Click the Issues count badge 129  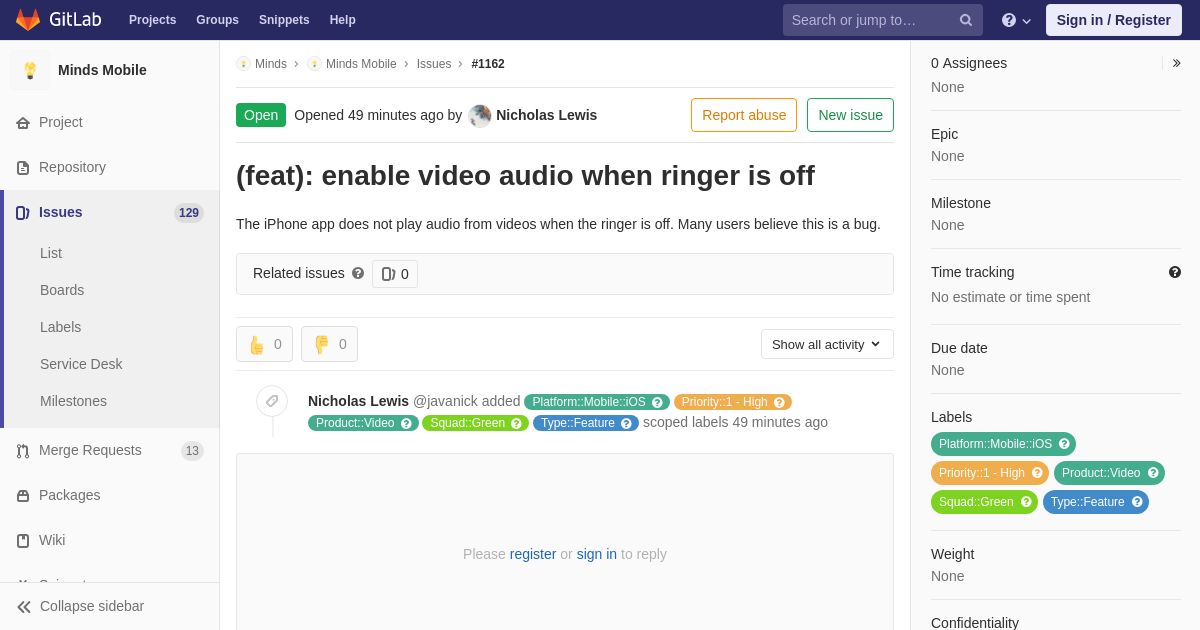coord(189,213)
